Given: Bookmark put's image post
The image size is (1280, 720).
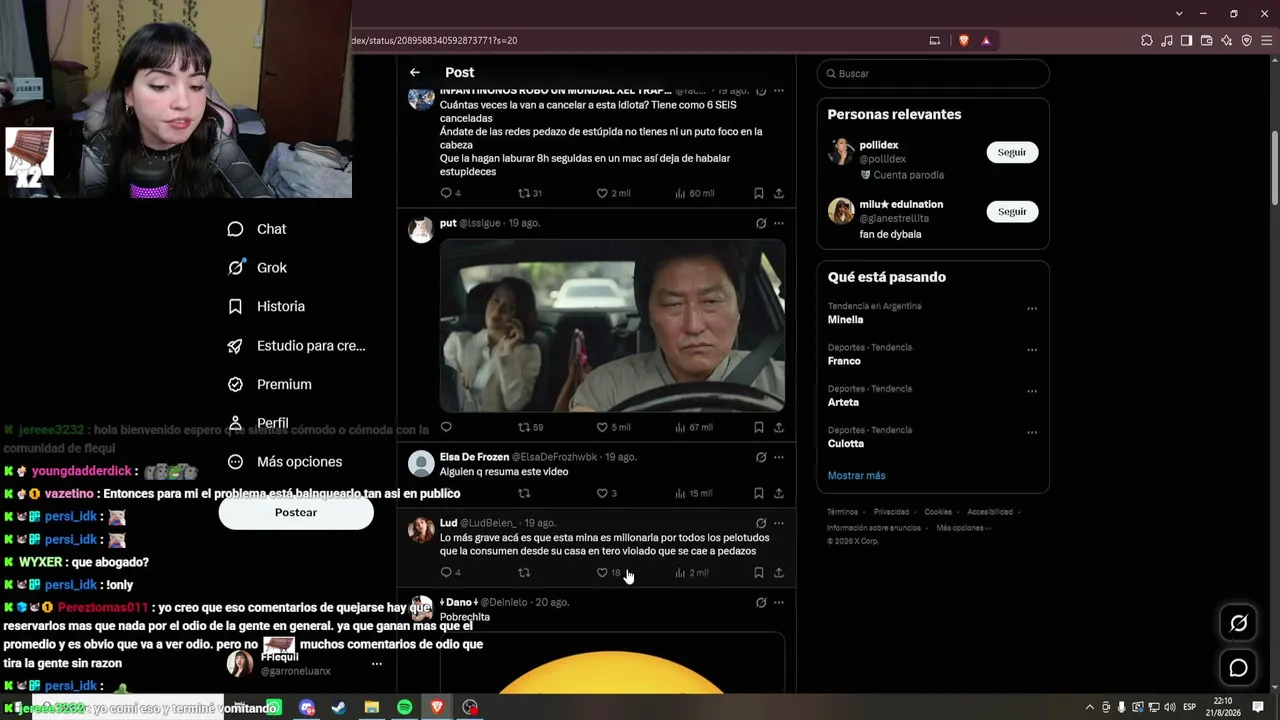Looking at the screenshot, I should [x=759, y=427].
